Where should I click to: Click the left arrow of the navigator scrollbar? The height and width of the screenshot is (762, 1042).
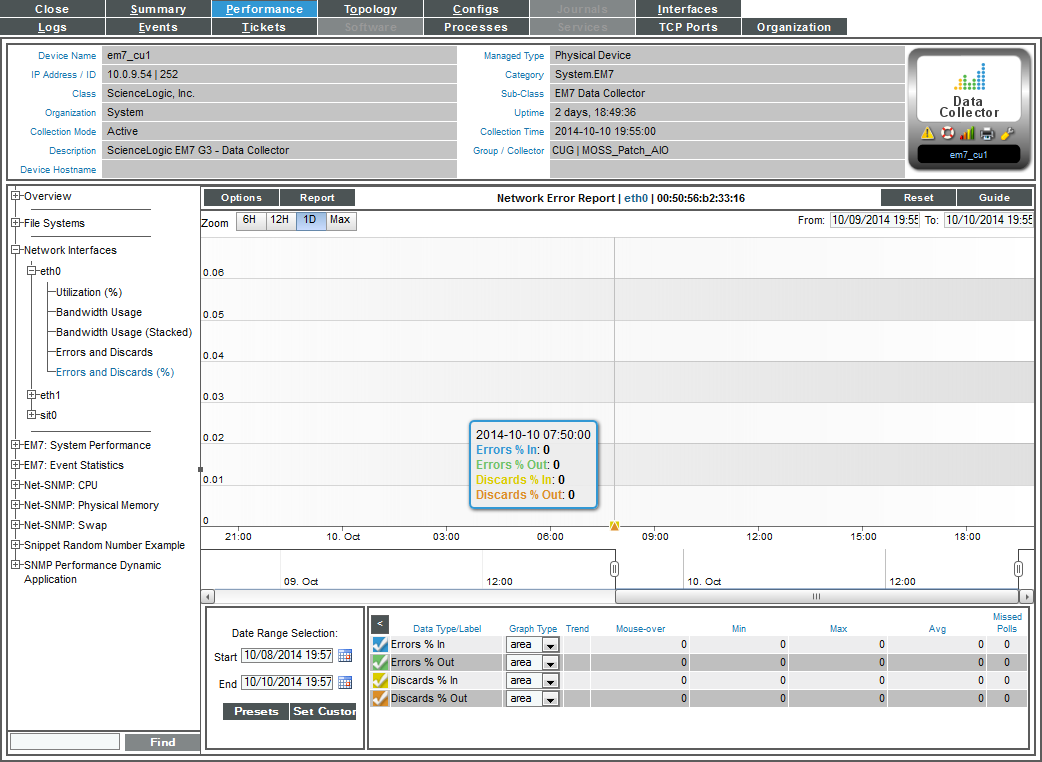pos(208,597)
